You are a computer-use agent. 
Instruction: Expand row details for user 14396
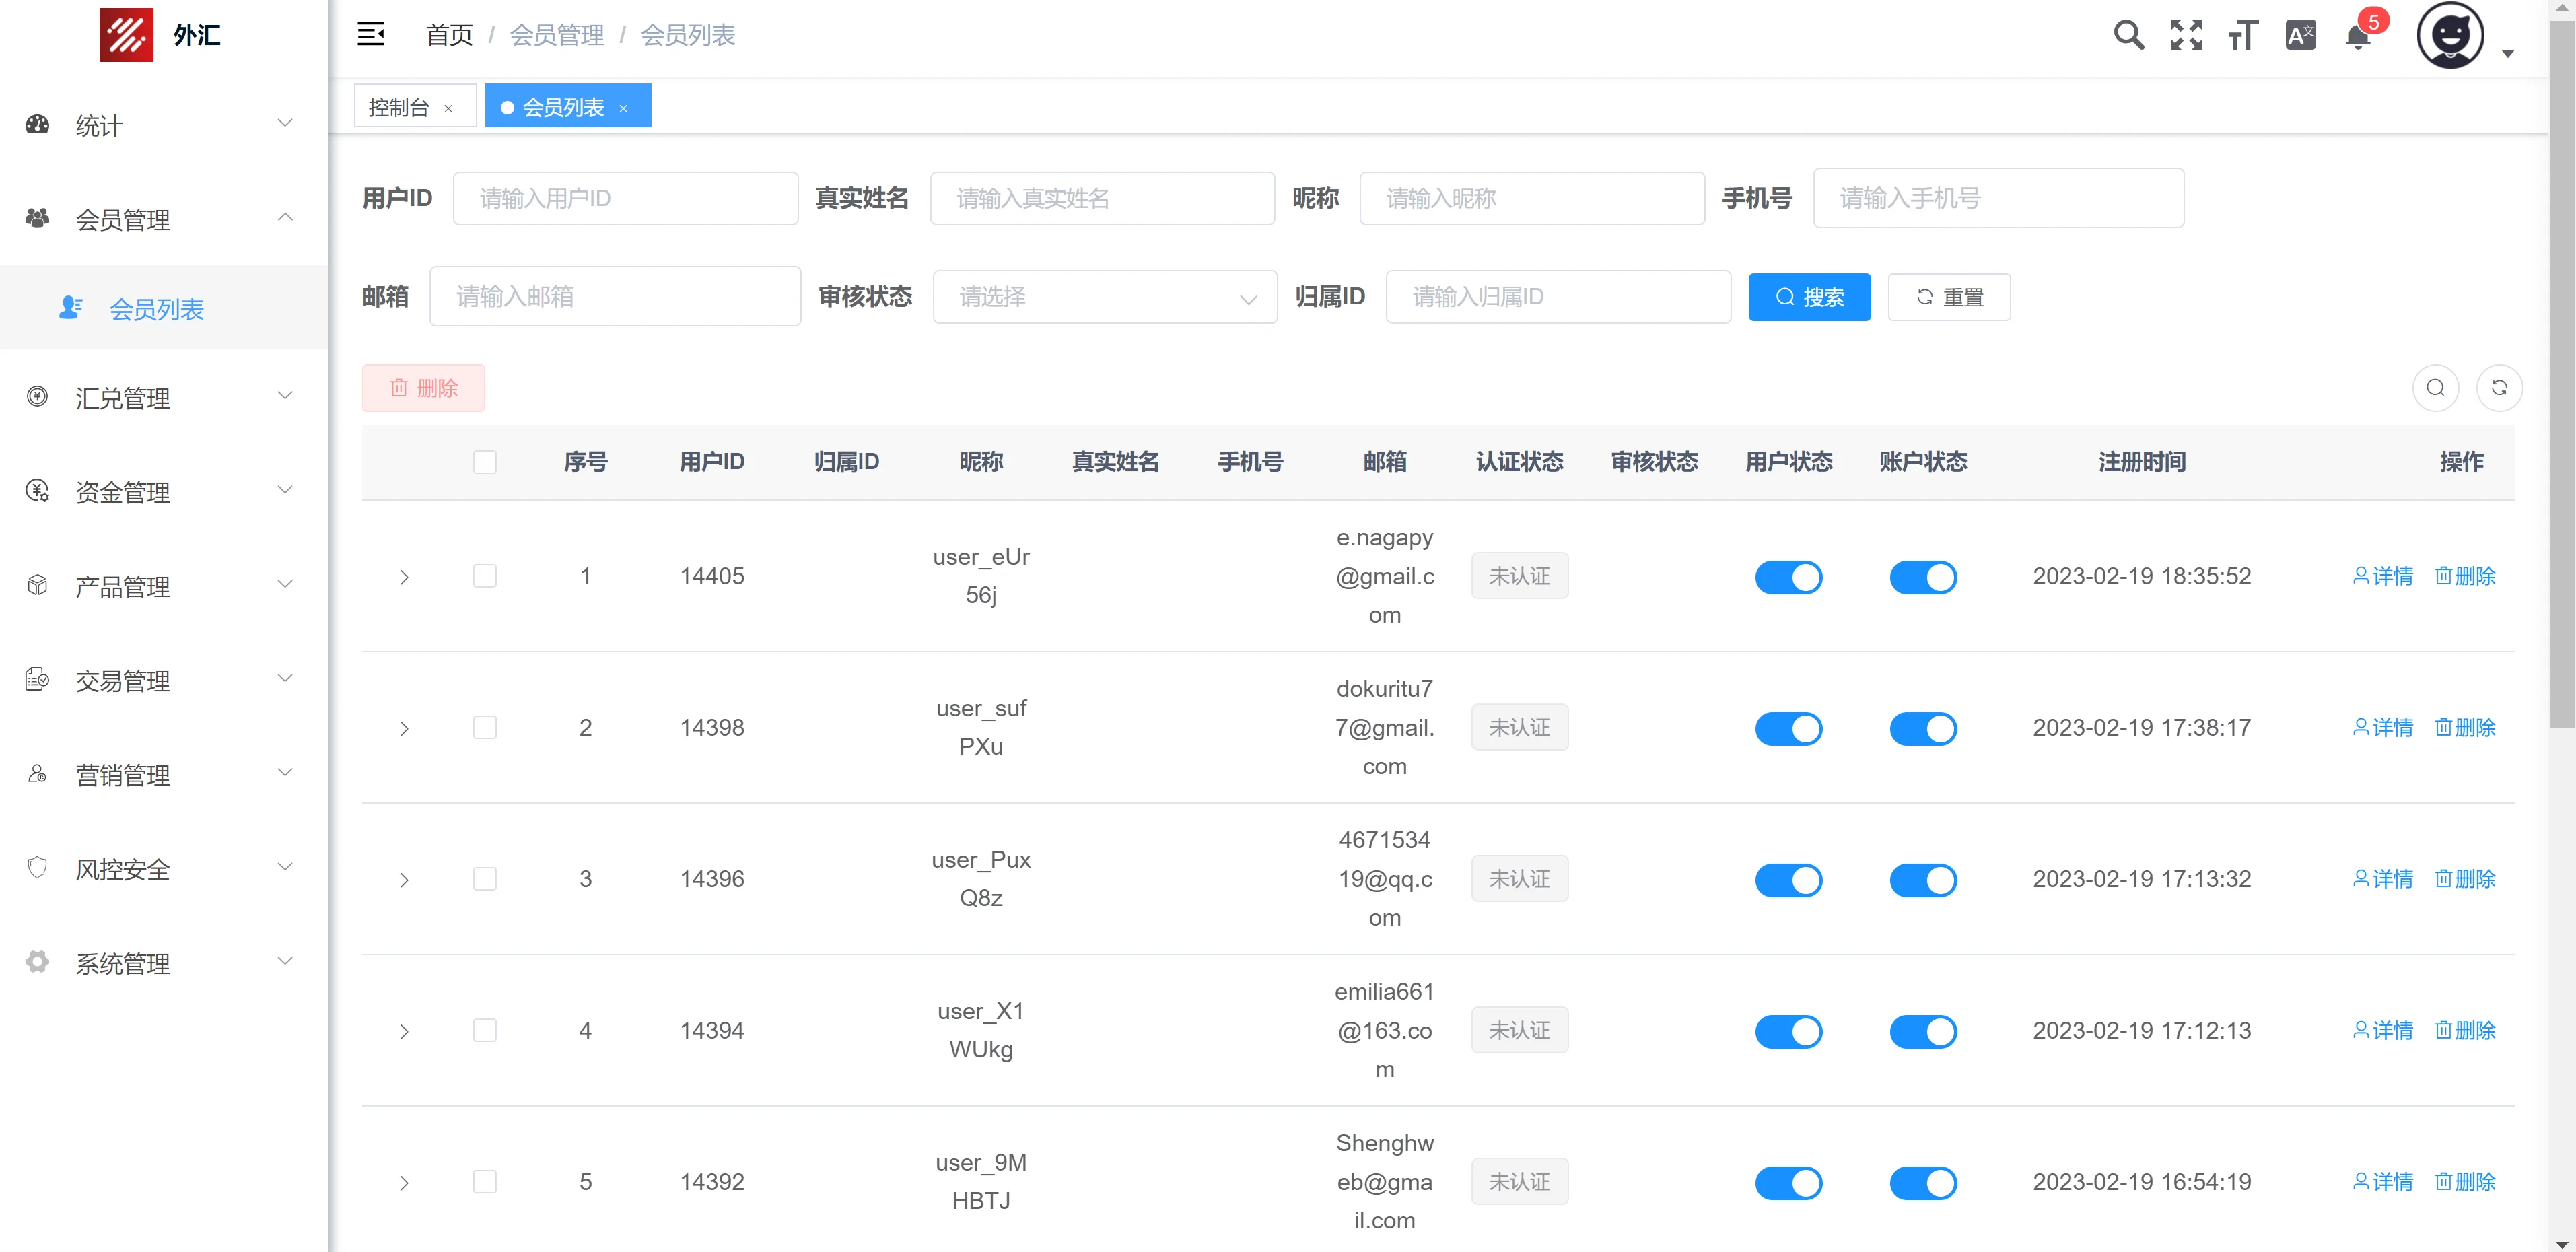[404, 880]
